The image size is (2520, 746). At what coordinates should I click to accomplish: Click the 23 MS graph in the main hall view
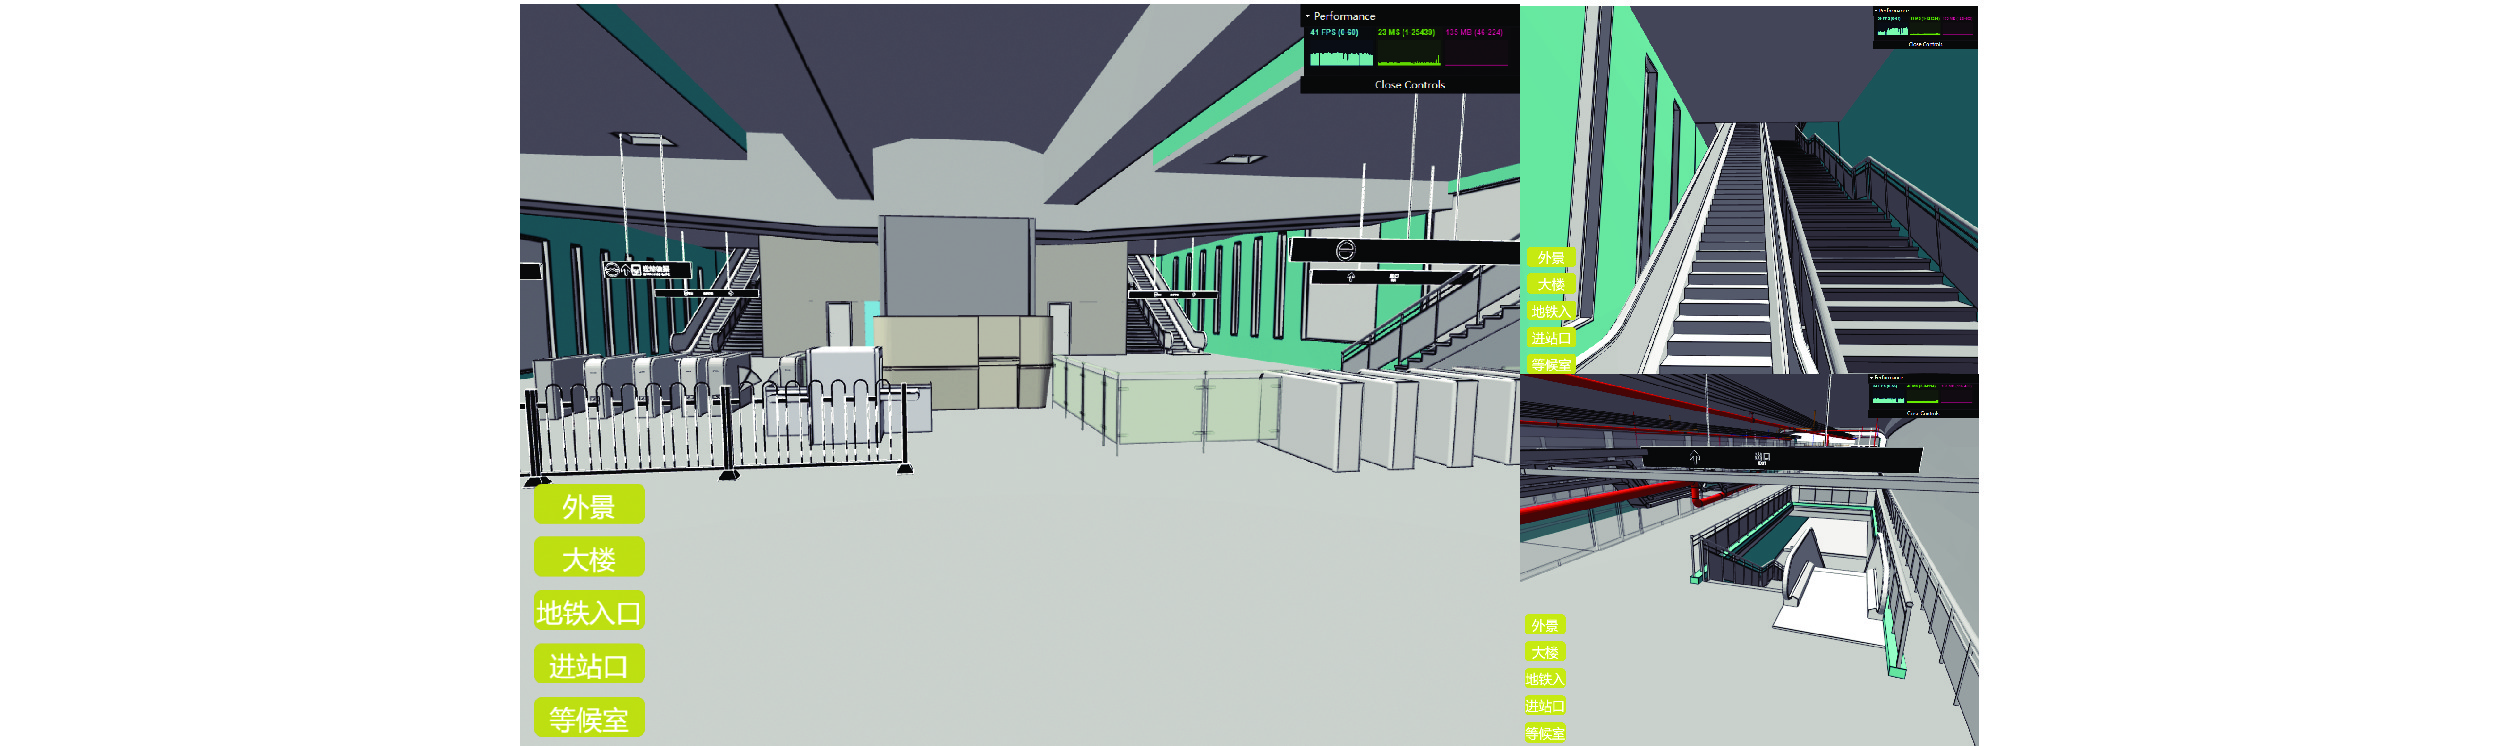click(1409, 46)
